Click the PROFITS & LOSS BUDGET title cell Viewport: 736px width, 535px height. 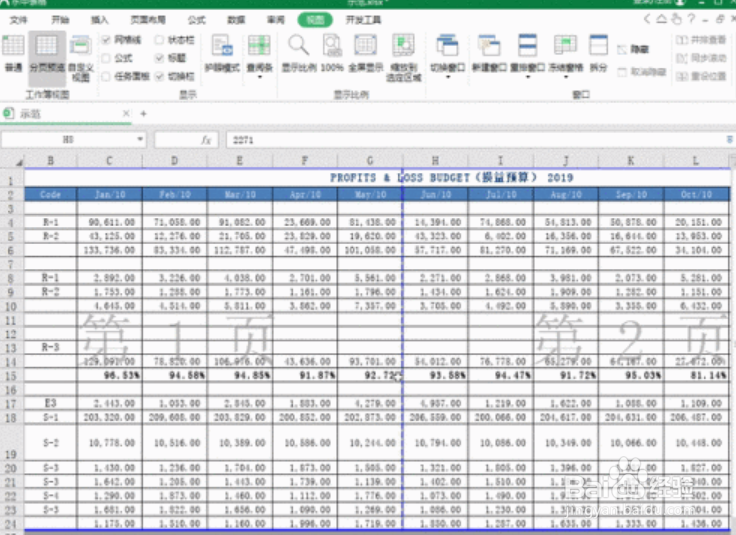[x=451, y=178]
